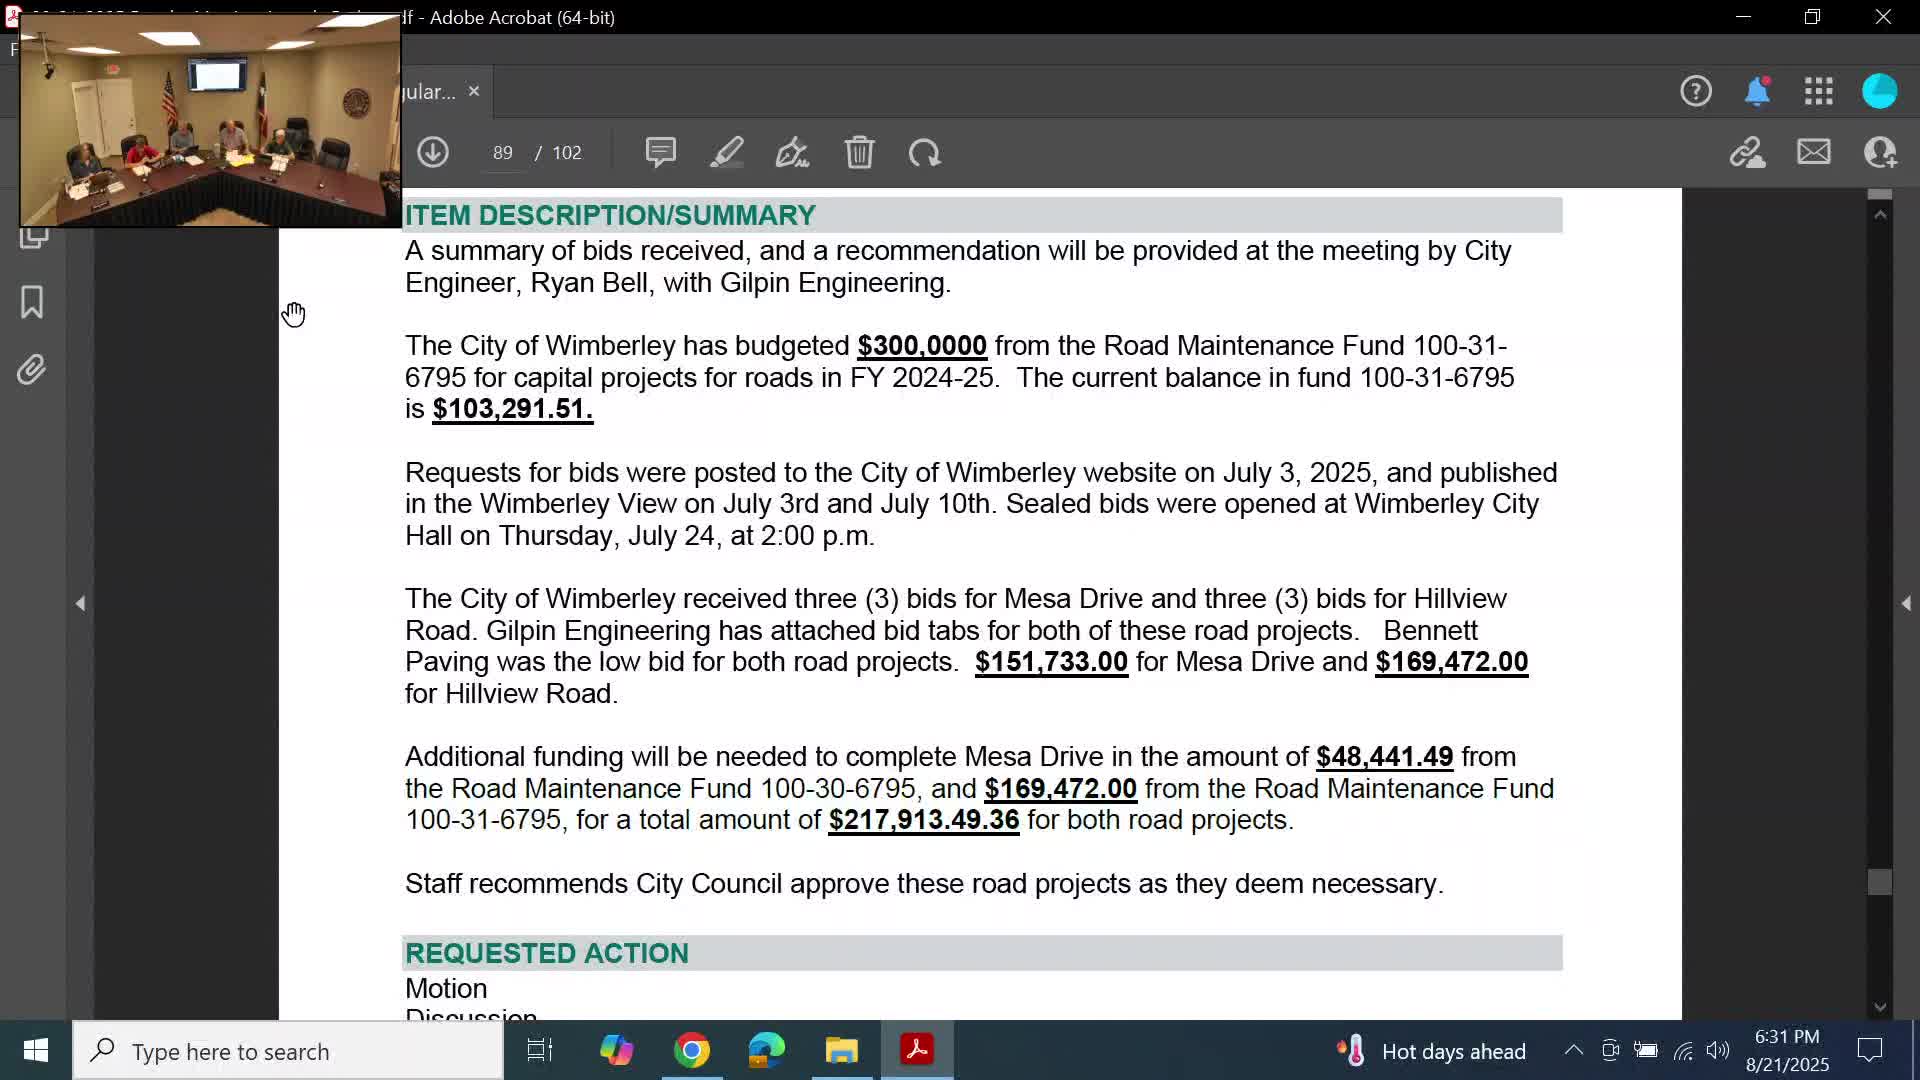Activate the Highlighter tool
The image size is (1920, 1080).
(x=727, y=152)
